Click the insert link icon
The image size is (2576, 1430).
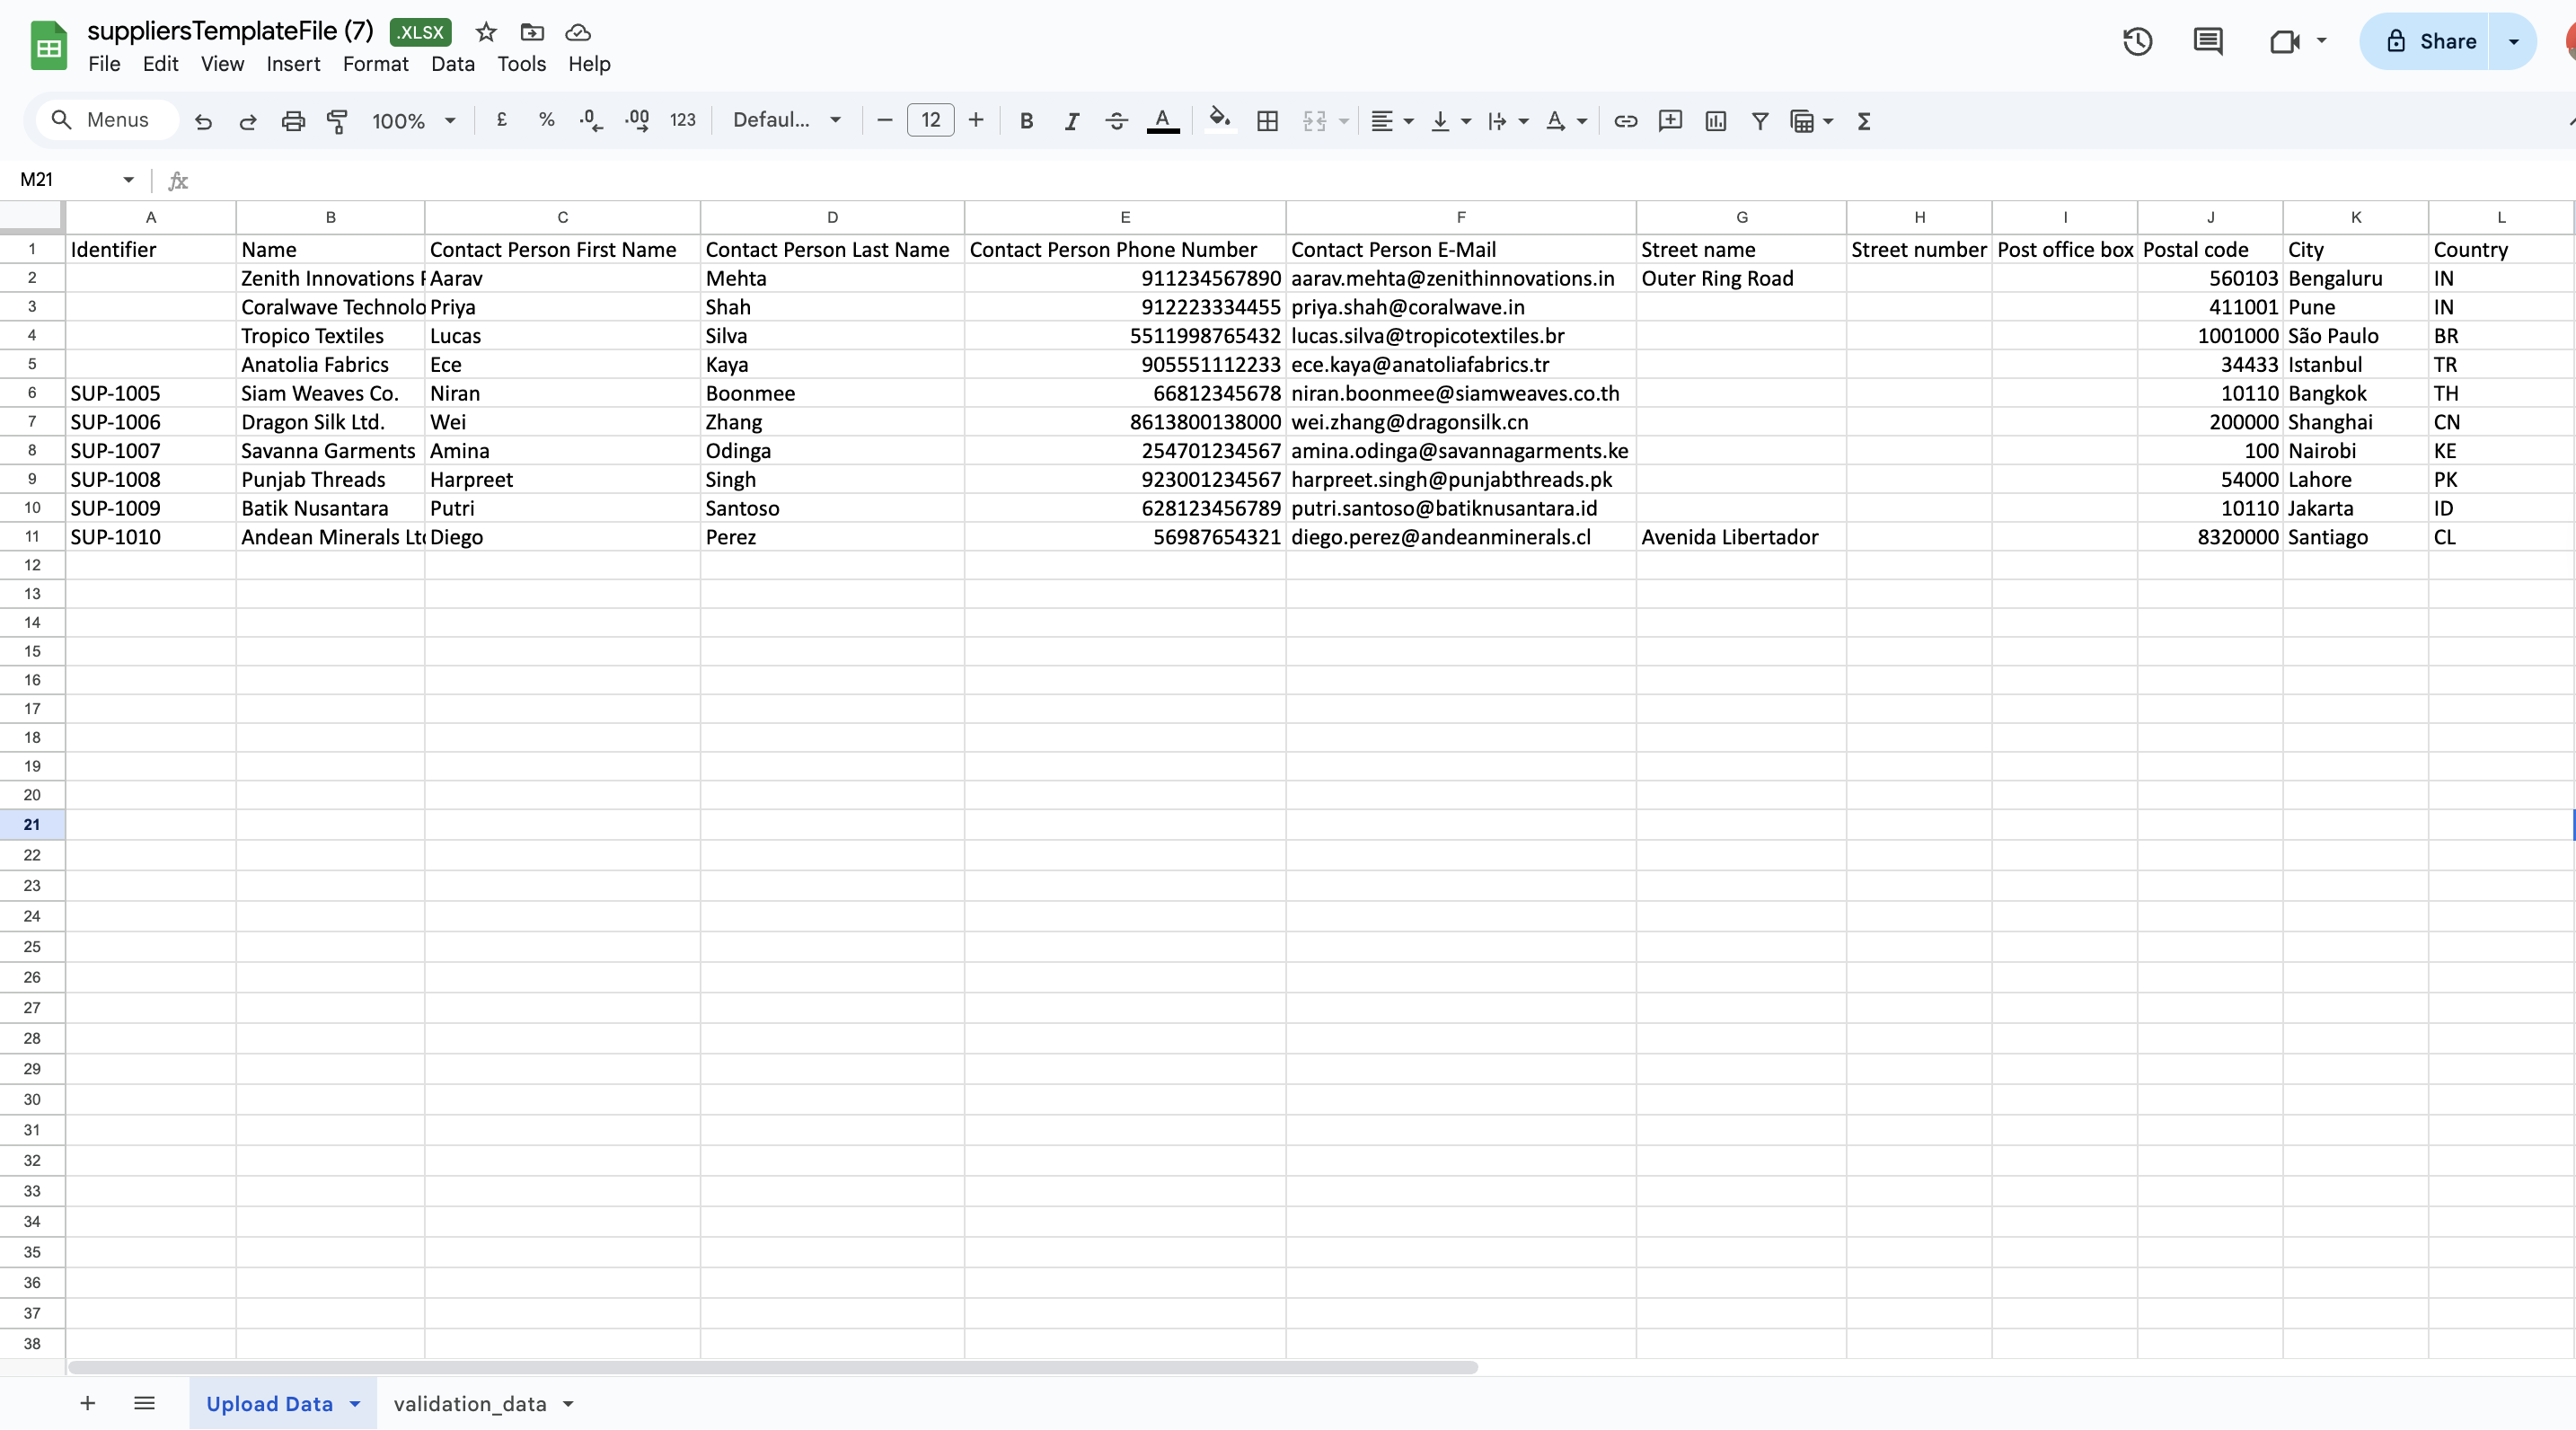point(1625,121)
